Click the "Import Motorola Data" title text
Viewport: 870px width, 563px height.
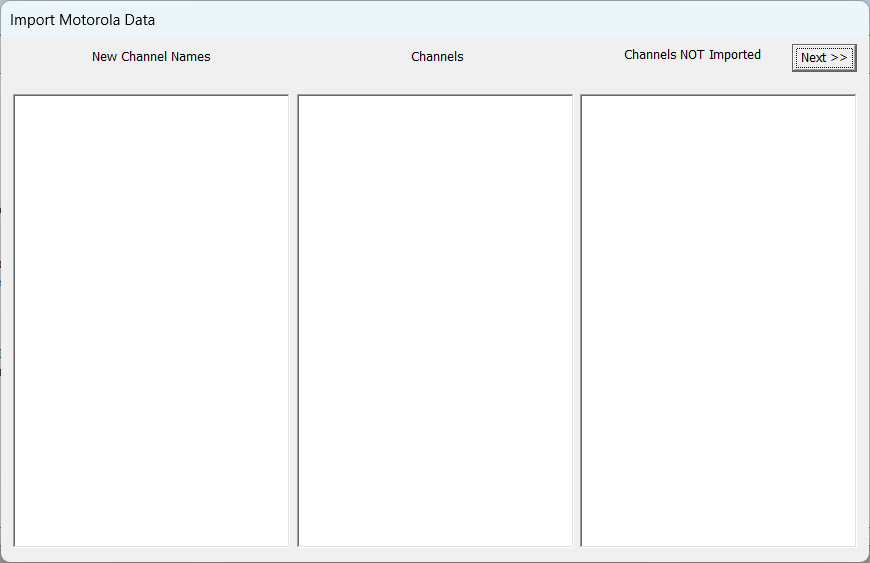(x=82, y=20)
